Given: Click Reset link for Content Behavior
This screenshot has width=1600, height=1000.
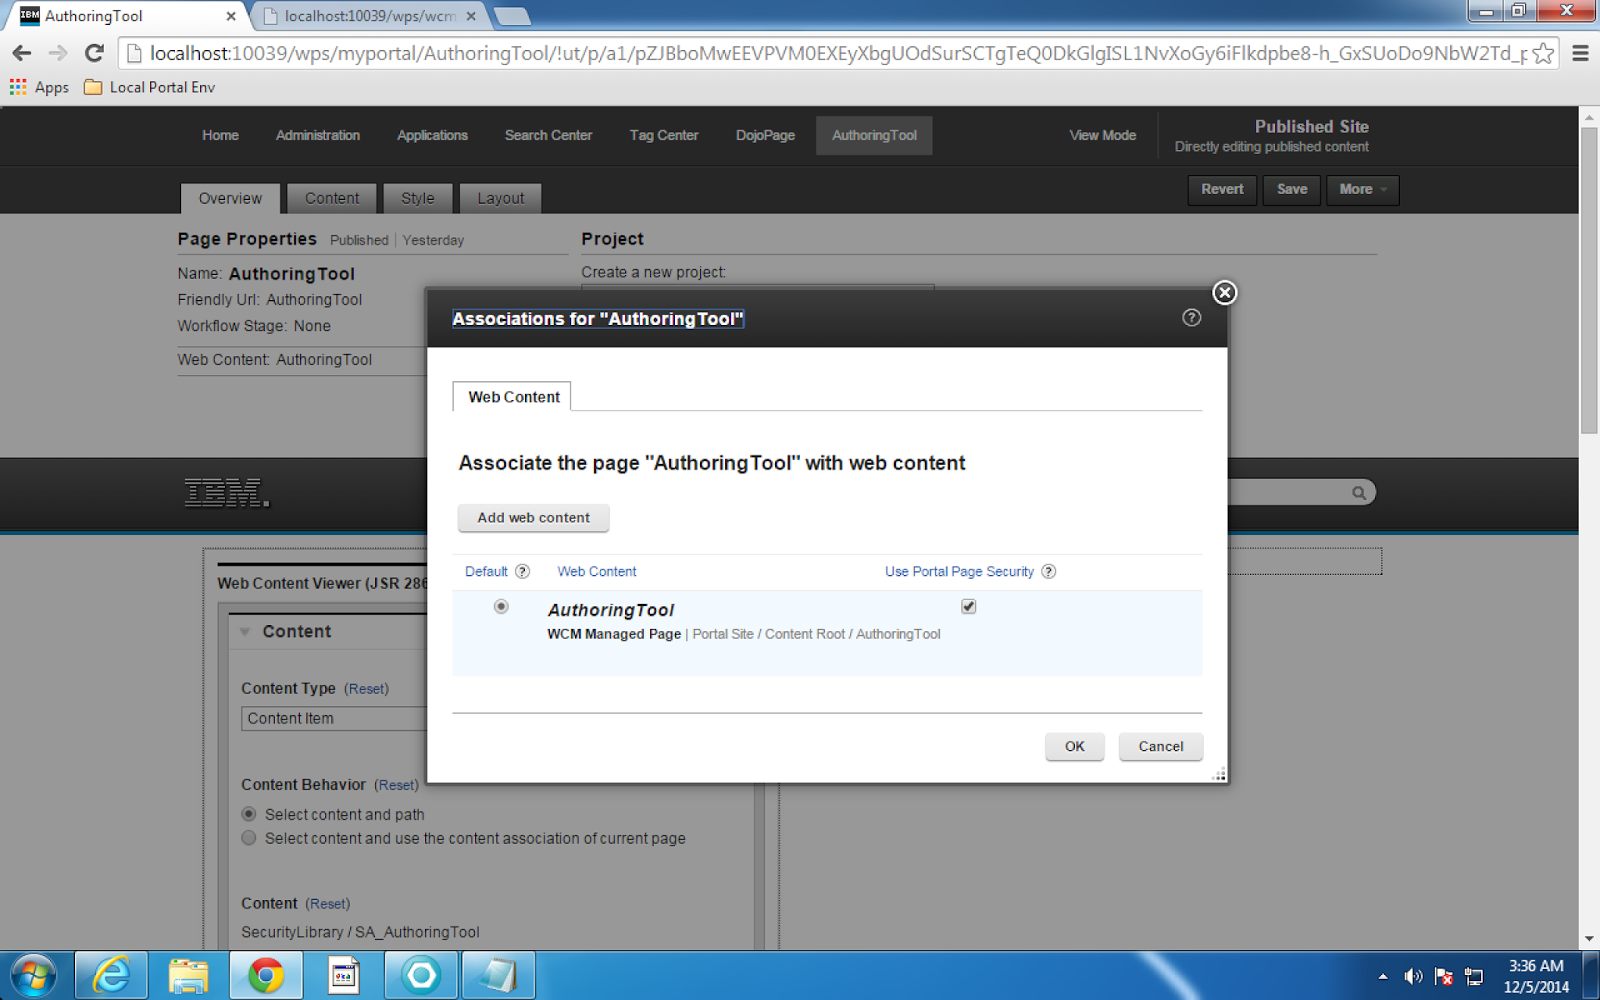Looking at the screenshot, I should point(397,785).
